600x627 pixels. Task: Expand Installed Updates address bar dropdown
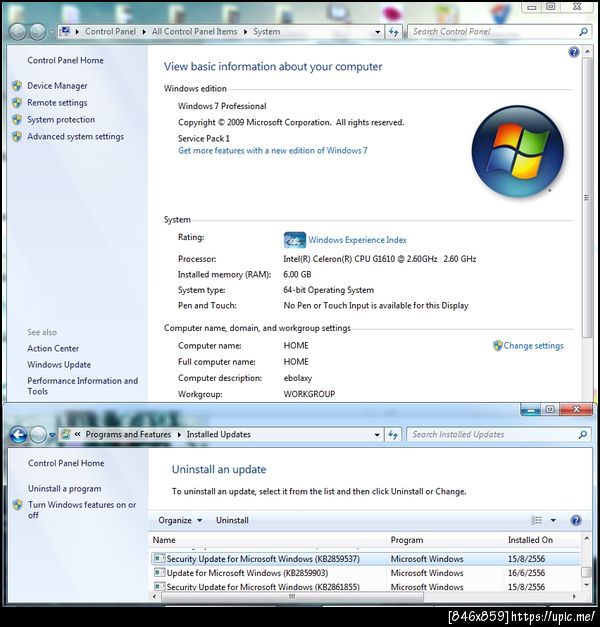tap(377, 435)
